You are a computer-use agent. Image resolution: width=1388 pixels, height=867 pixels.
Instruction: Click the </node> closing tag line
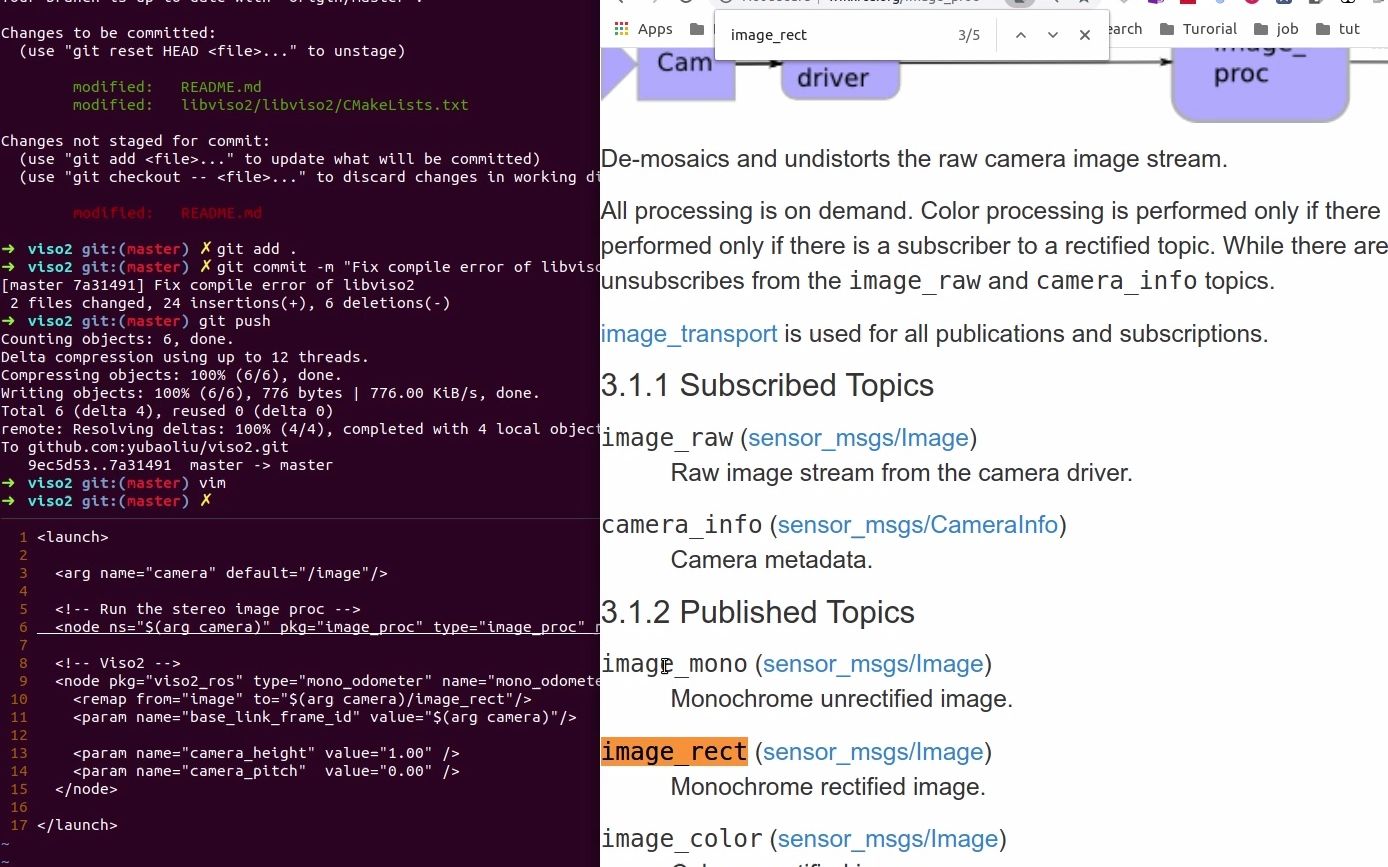[x=86, y=789]
